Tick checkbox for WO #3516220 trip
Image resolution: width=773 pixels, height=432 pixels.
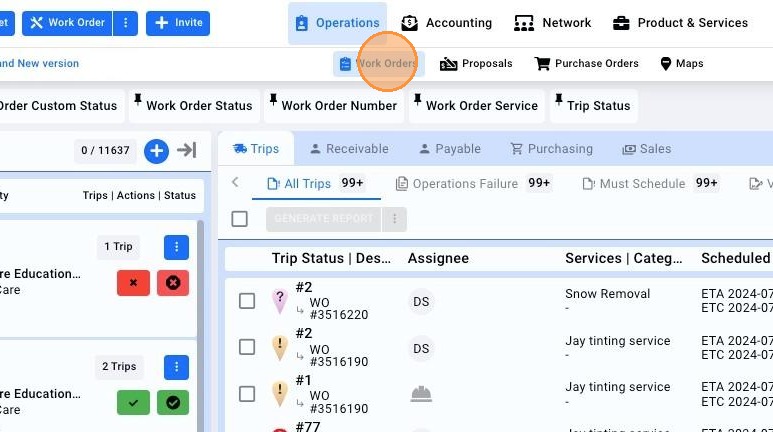[247, 301]
